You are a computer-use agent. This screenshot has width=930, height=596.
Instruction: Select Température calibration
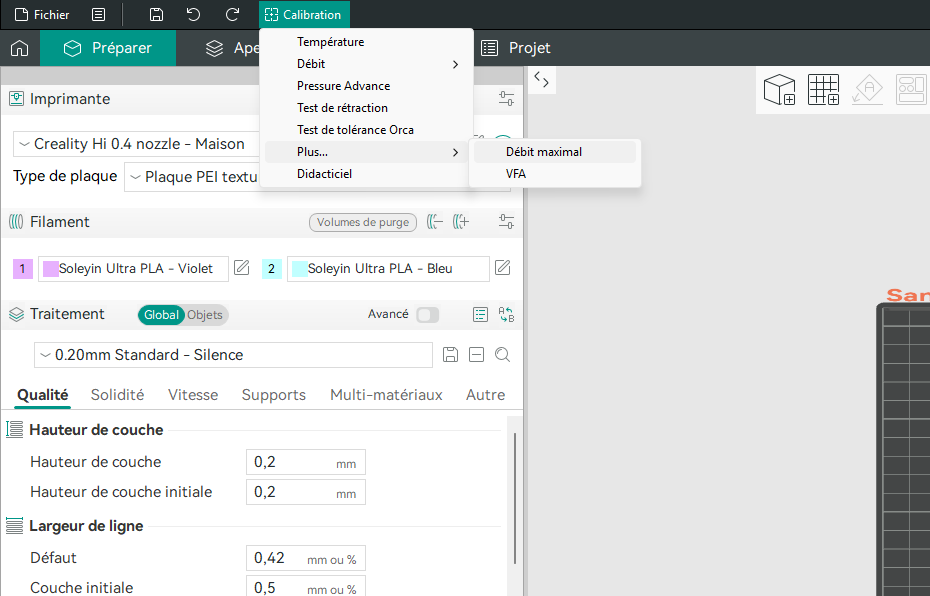tap(366, 42)
